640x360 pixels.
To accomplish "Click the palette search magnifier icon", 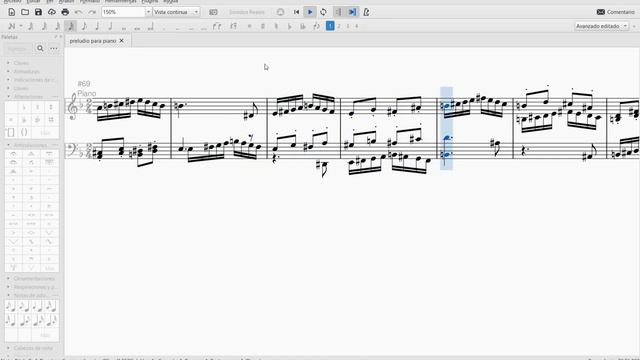I will point(40,48).
